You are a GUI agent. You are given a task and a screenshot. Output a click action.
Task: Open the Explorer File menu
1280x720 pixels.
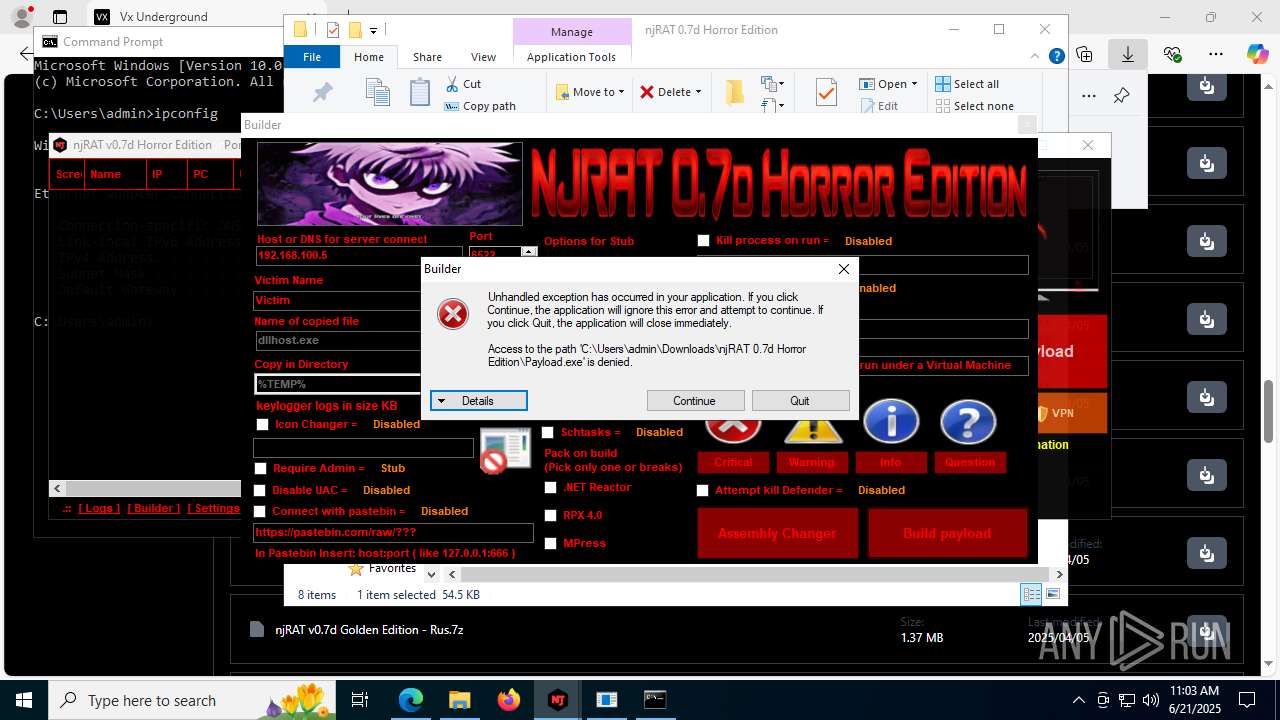click(x=312, y=57)
